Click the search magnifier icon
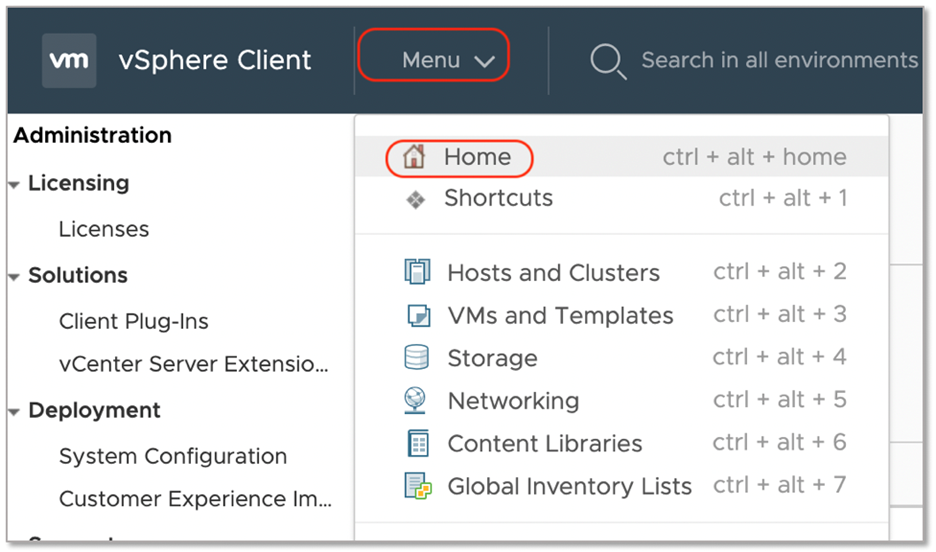 click(608, 61)
